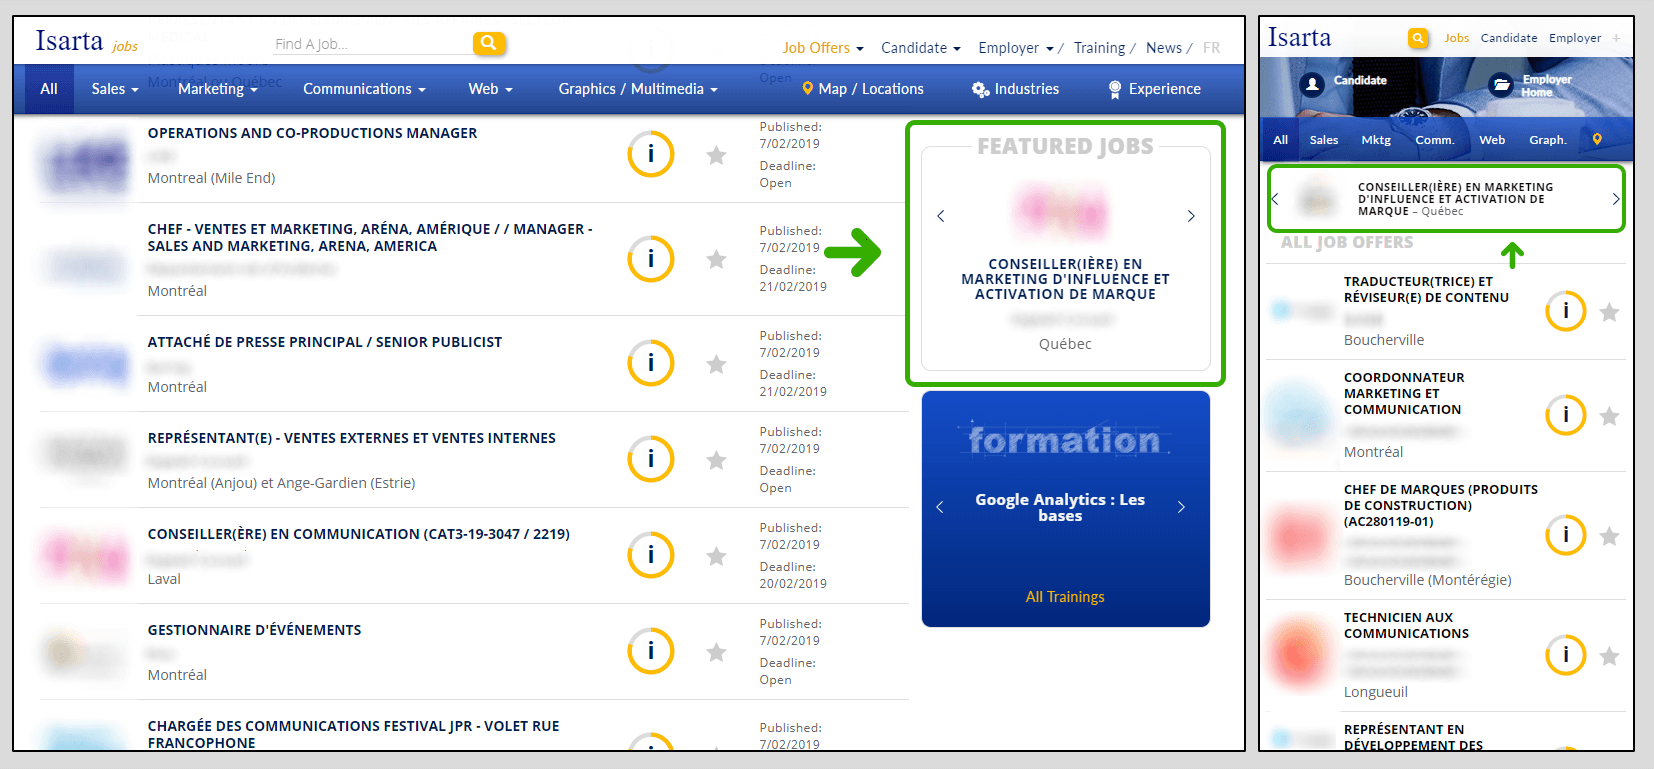Click the yellow search magnifier button
1654x769 pixels.
(x=488, y=43)
